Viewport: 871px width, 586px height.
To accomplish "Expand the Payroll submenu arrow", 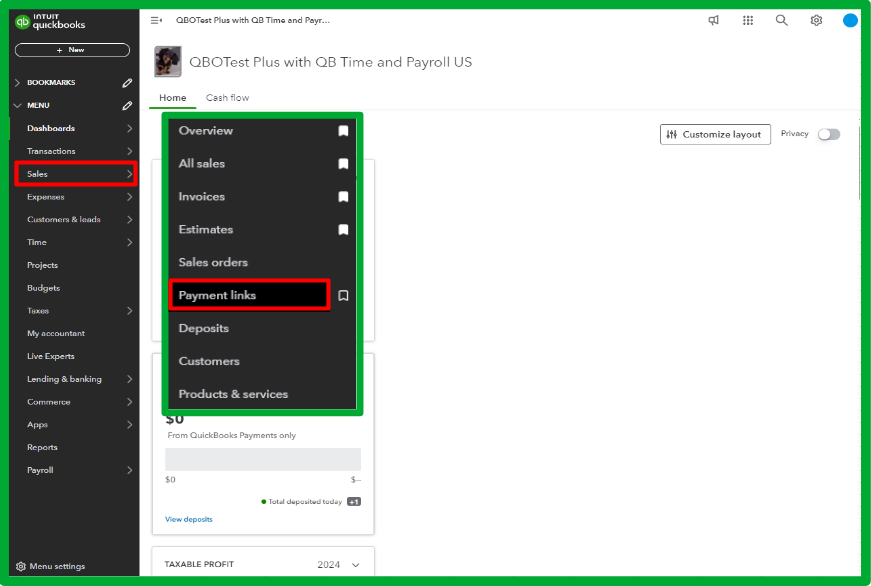I will point(129,470).
